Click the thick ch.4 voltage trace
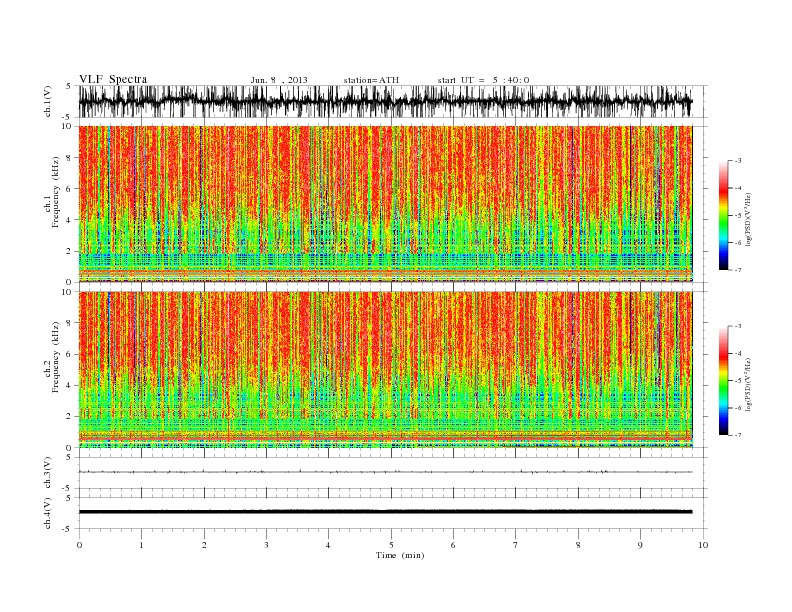The image size is (792, 612). coord(385,512)
